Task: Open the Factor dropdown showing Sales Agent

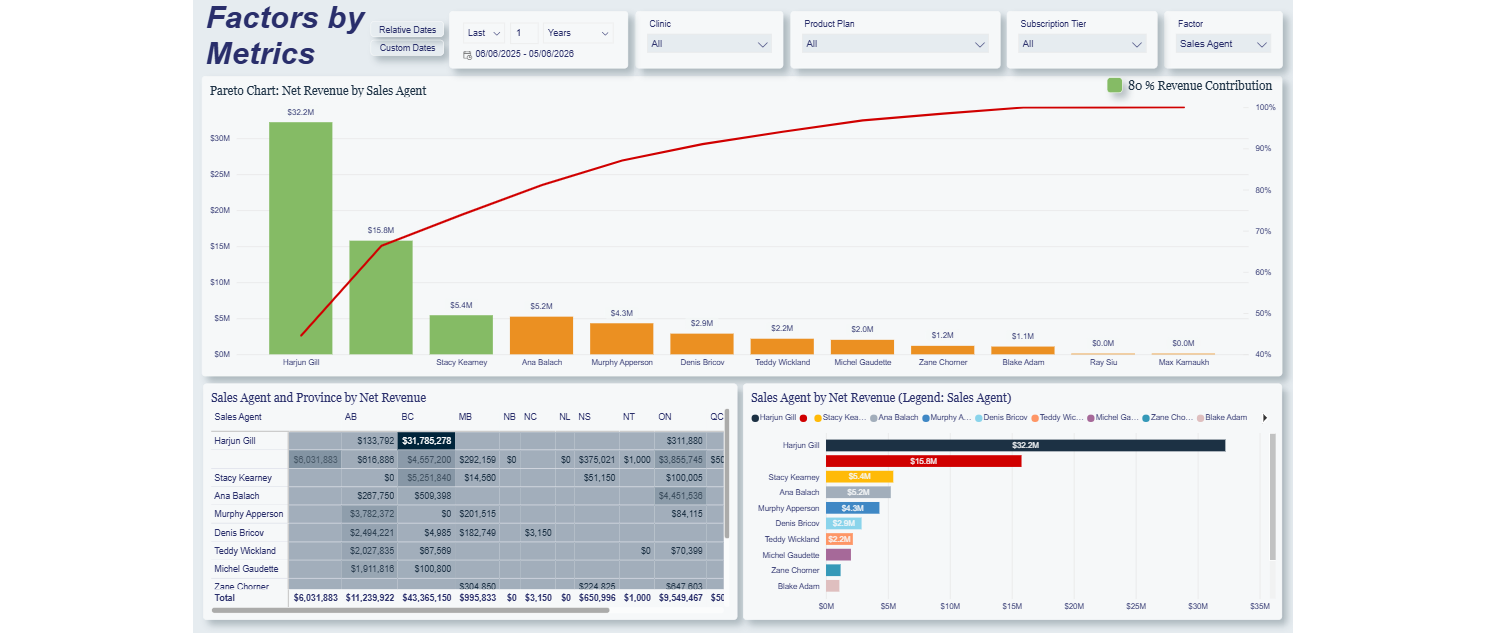Action: point(1223,44)
